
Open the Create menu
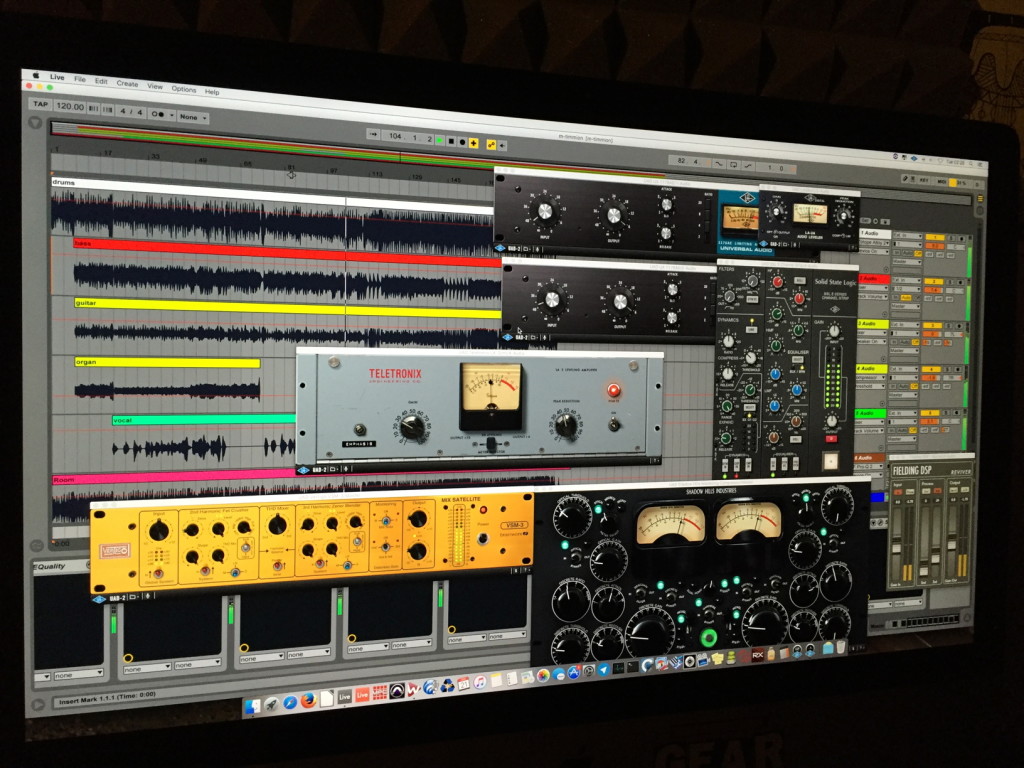click(x=127, y=84)
